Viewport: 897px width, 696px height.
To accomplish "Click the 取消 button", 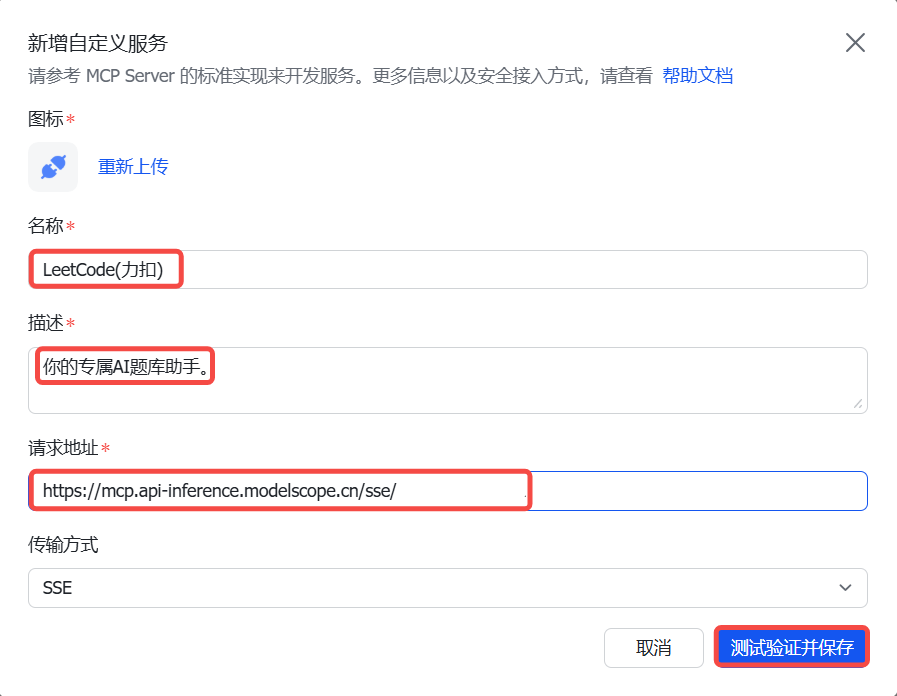I will pos(653,648).
